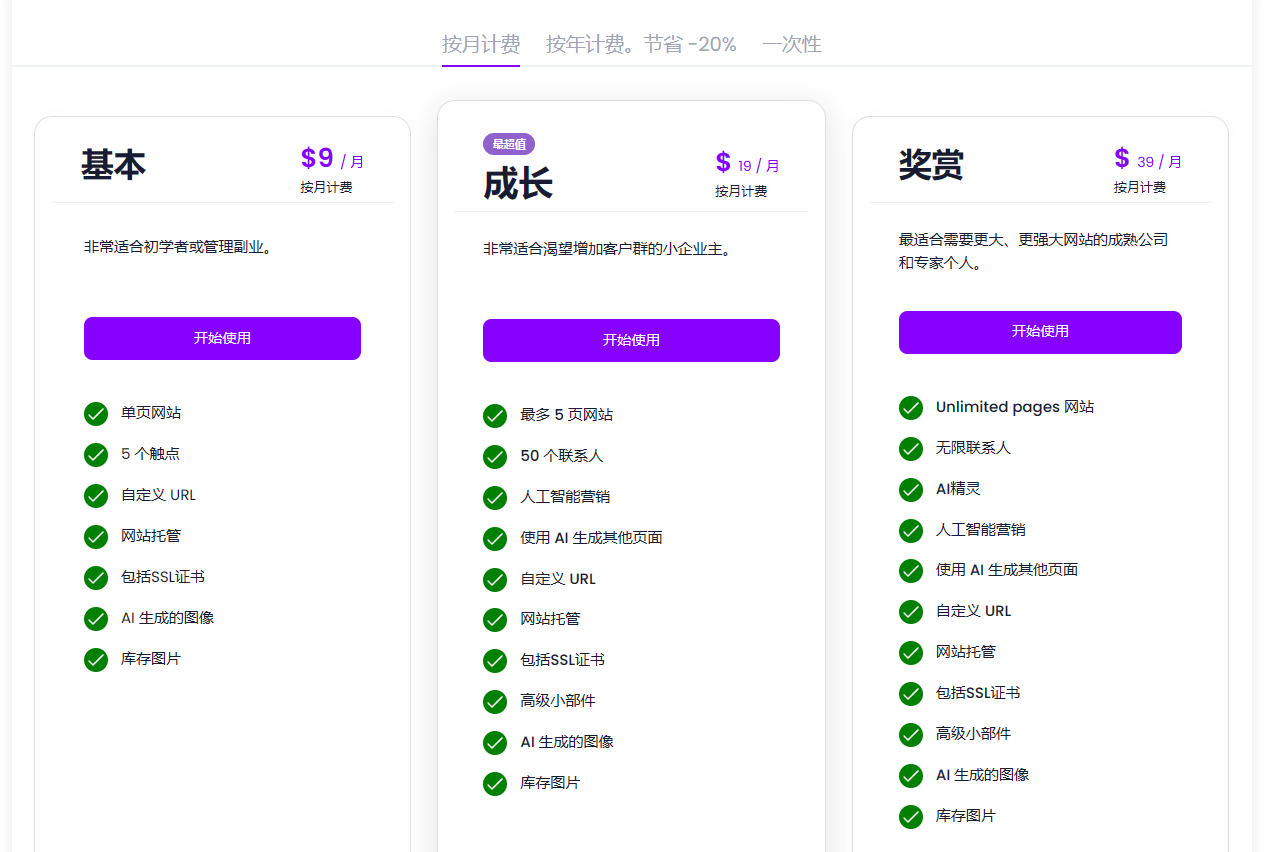Switch to the 按月计费 tab
This screenshot has width=1268, height=852.
click(x=481, y=44)
